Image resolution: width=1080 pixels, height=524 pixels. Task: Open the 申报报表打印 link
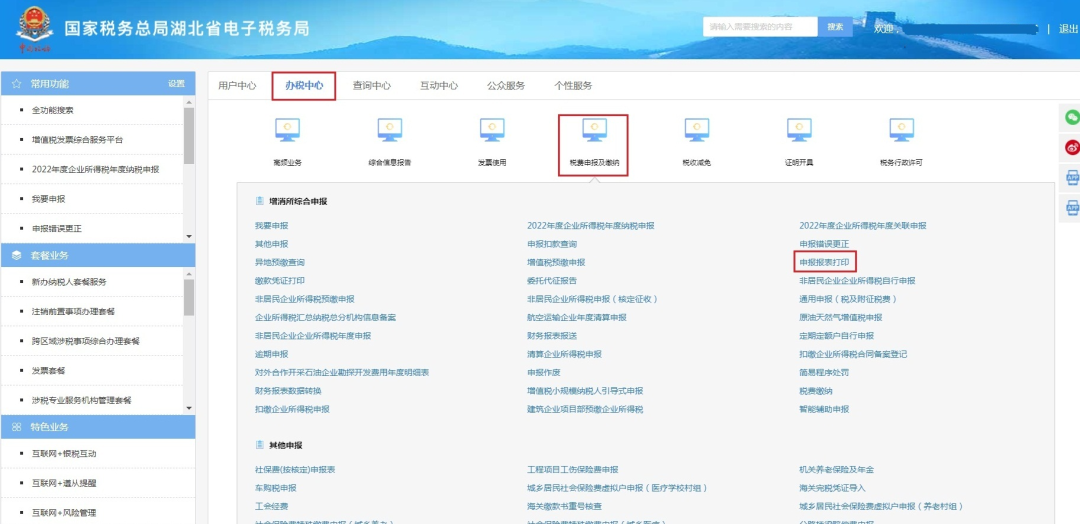point(825,262)
